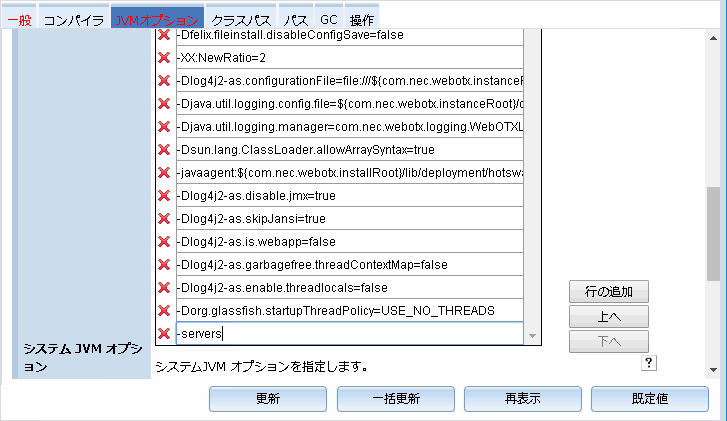This screenshot has height=421, width=727.
Task: Switch to the 一般 tab
Action: [19, 20]
